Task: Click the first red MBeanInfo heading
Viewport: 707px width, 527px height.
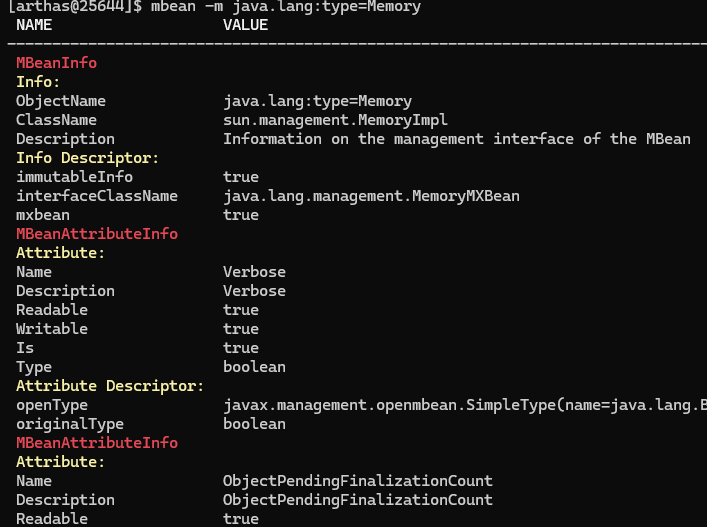Action: click(x=57, y=63)
